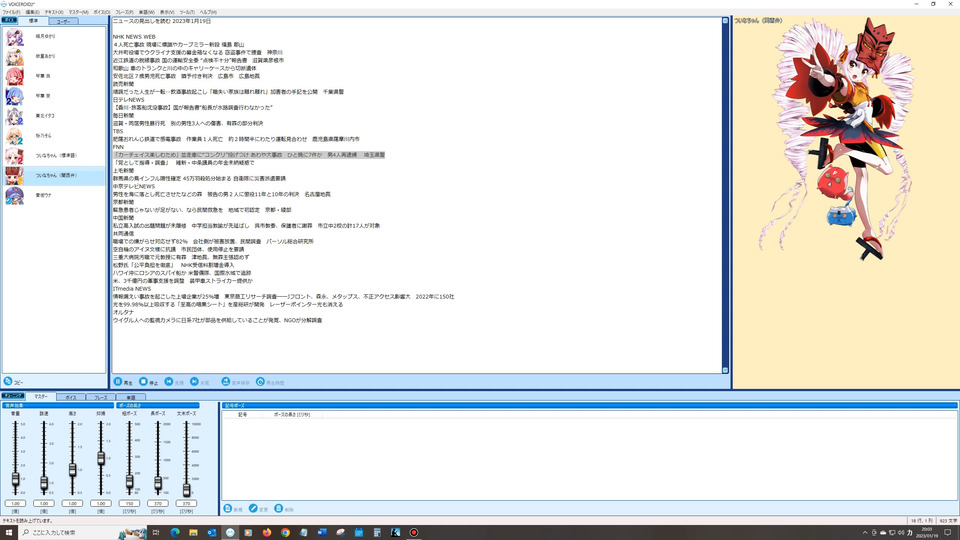This screenshot has width=960, height=540.
Task: Click the 停止 (stop) button
Action: point(149,382)
